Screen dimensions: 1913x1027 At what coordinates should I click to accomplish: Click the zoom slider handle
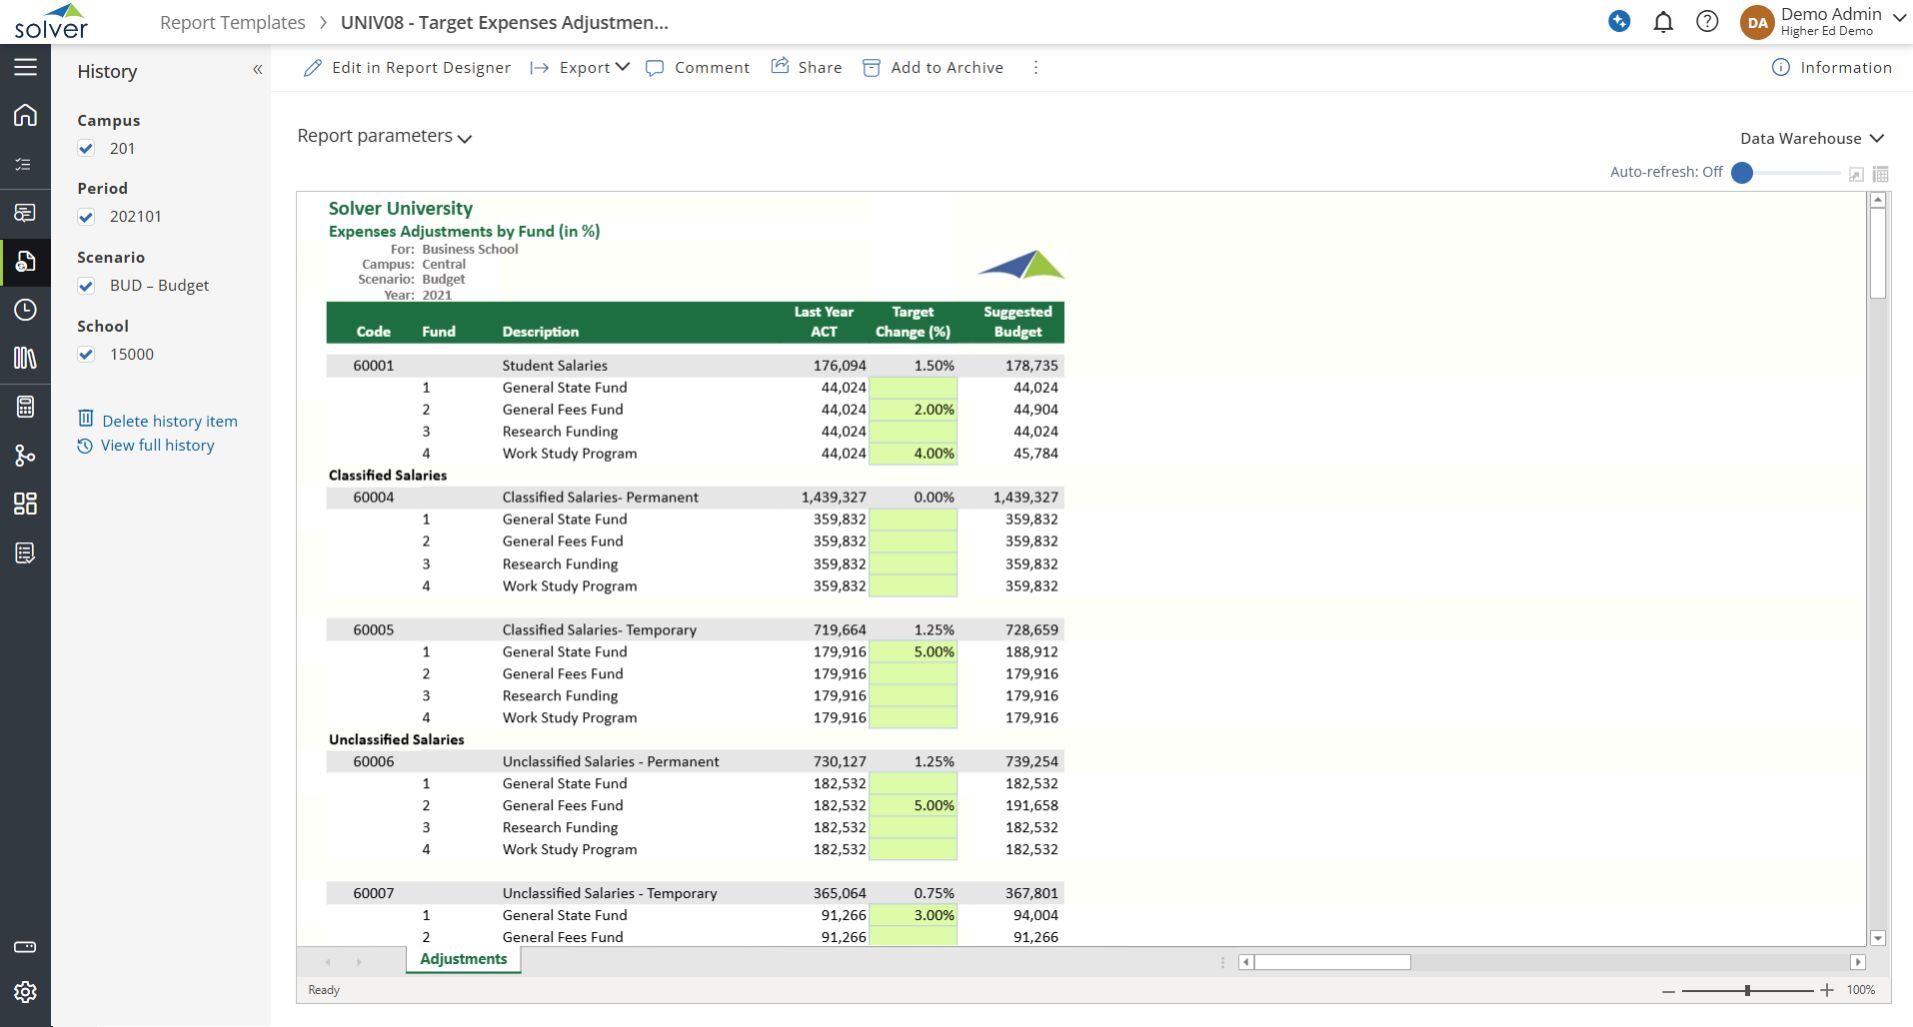pos(1747,990)
